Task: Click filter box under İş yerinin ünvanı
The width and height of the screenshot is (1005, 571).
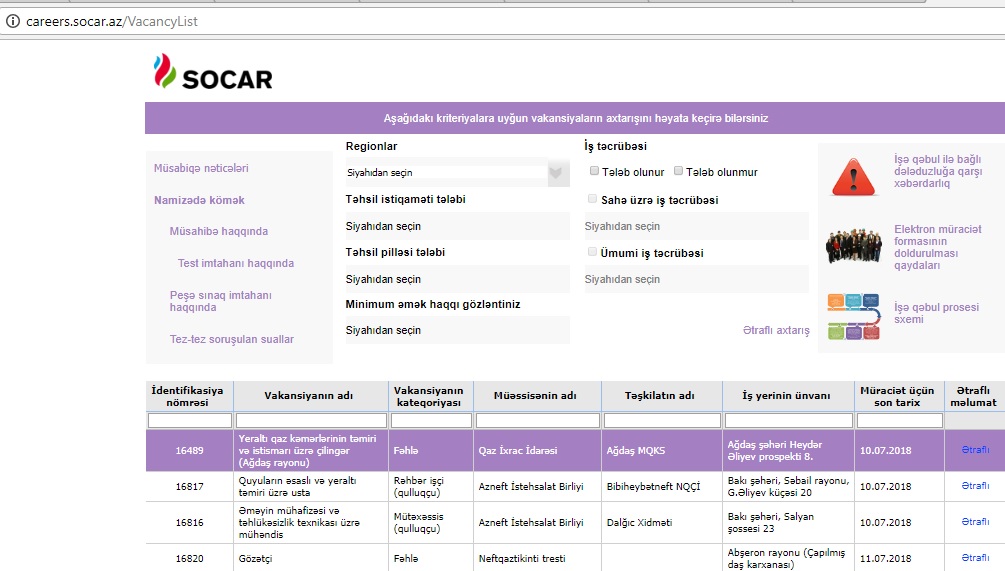Action: (x=789, y=420)
